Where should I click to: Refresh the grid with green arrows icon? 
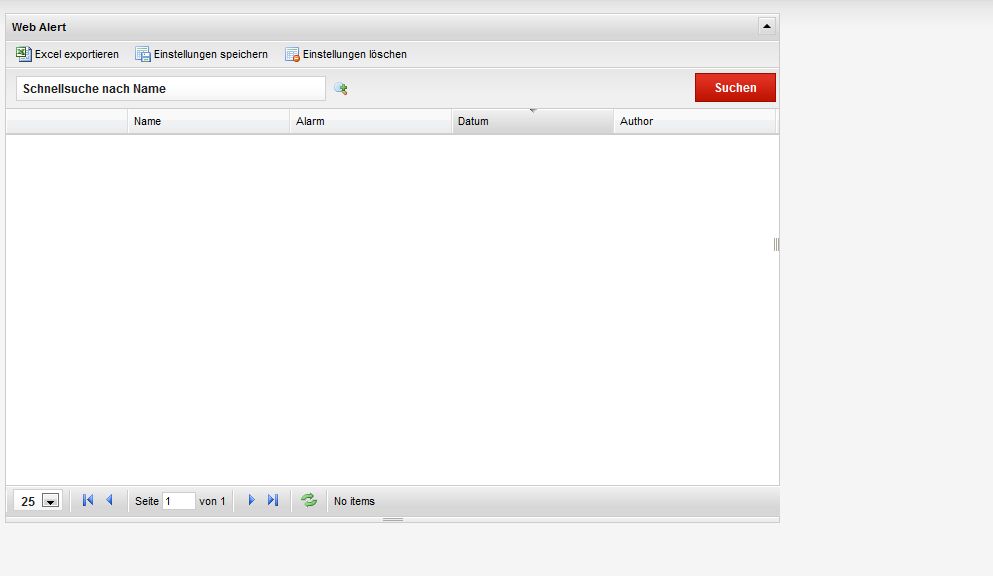[x=309, y=500]
